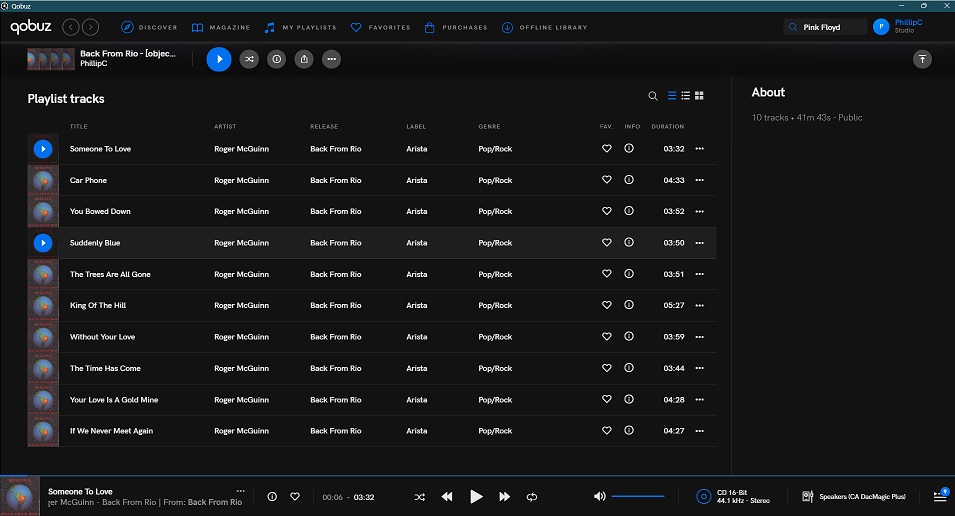Open the Magazine section
Image resolution: width=955 pixels, height=516 pixels.
click(x=220, y=27)
